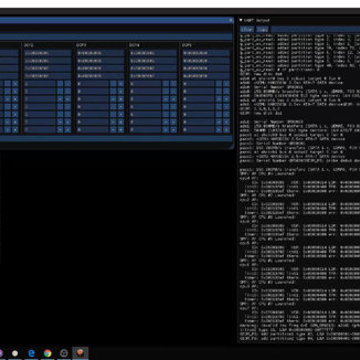Decrement first stepper row under DCP3

pyautogui.click(x=113, y=84)
